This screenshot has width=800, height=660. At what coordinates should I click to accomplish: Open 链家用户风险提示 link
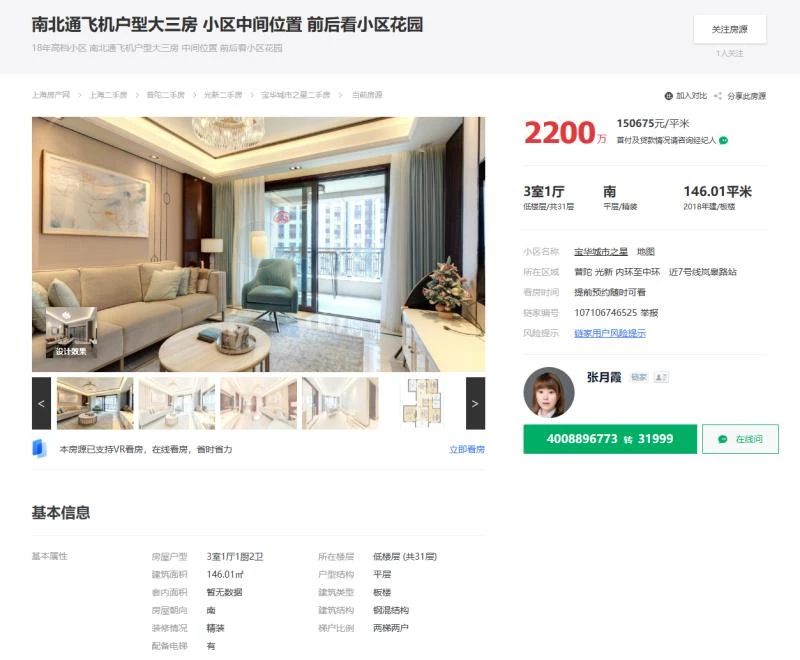click(610, 333)
